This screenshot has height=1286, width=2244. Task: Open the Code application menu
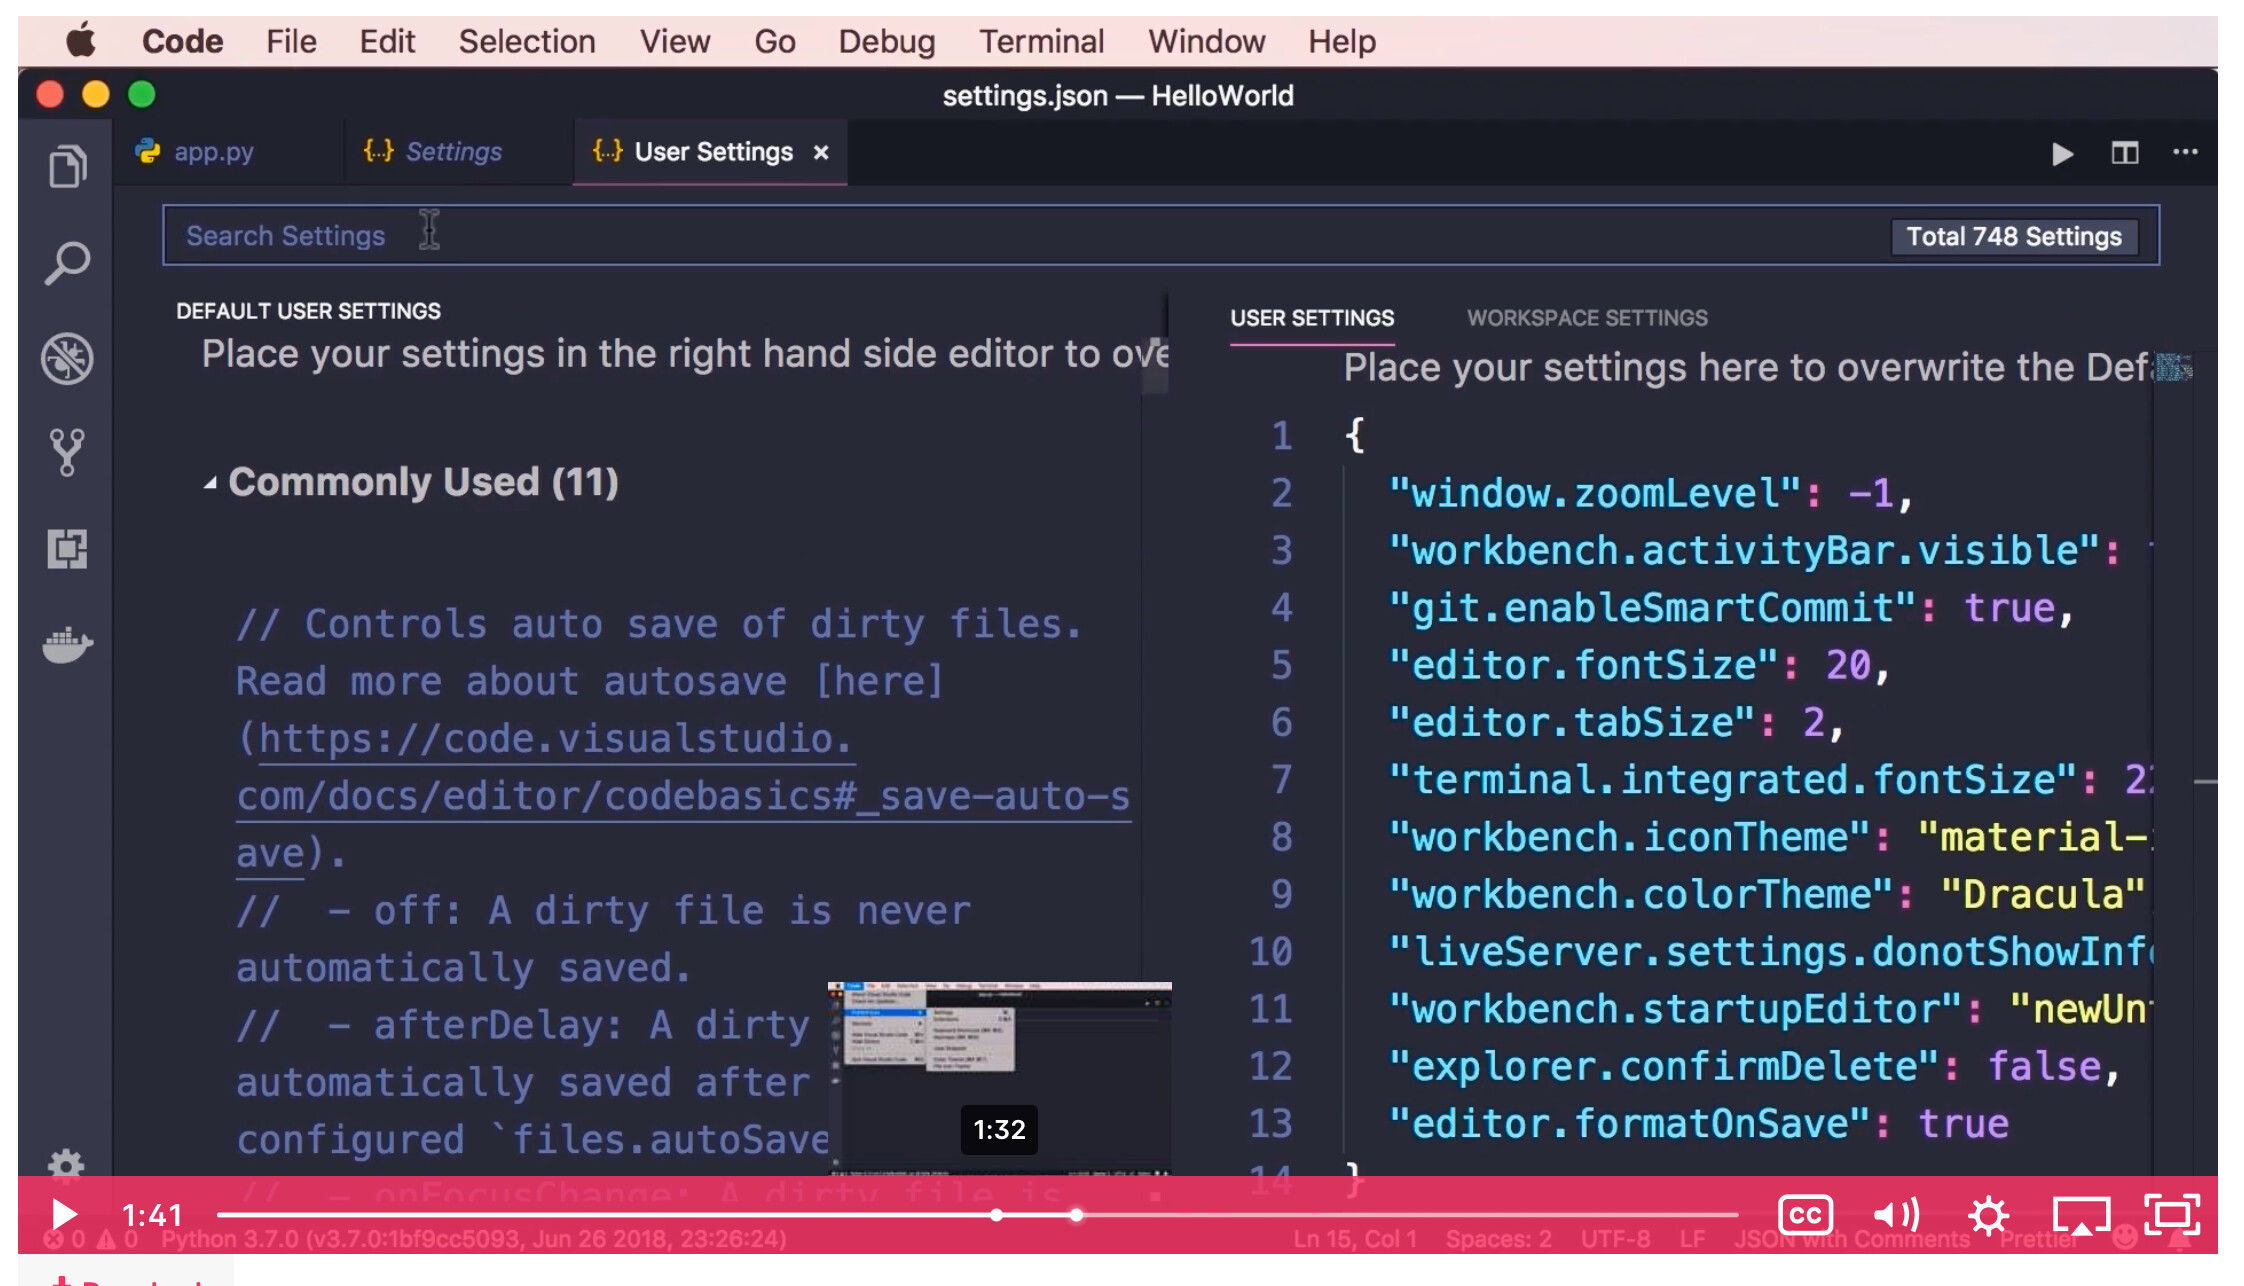[182, 41]
